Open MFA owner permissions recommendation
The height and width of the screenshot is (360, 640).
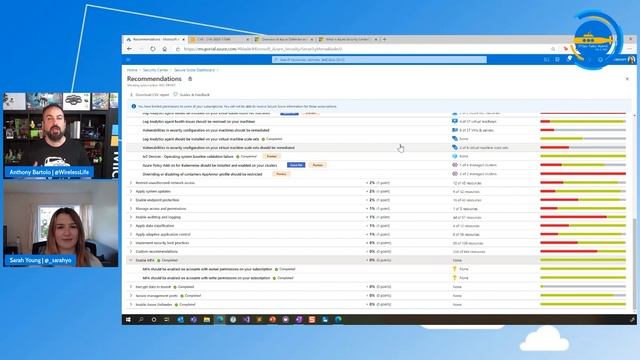pyautogui.click(x=207, y=269)
